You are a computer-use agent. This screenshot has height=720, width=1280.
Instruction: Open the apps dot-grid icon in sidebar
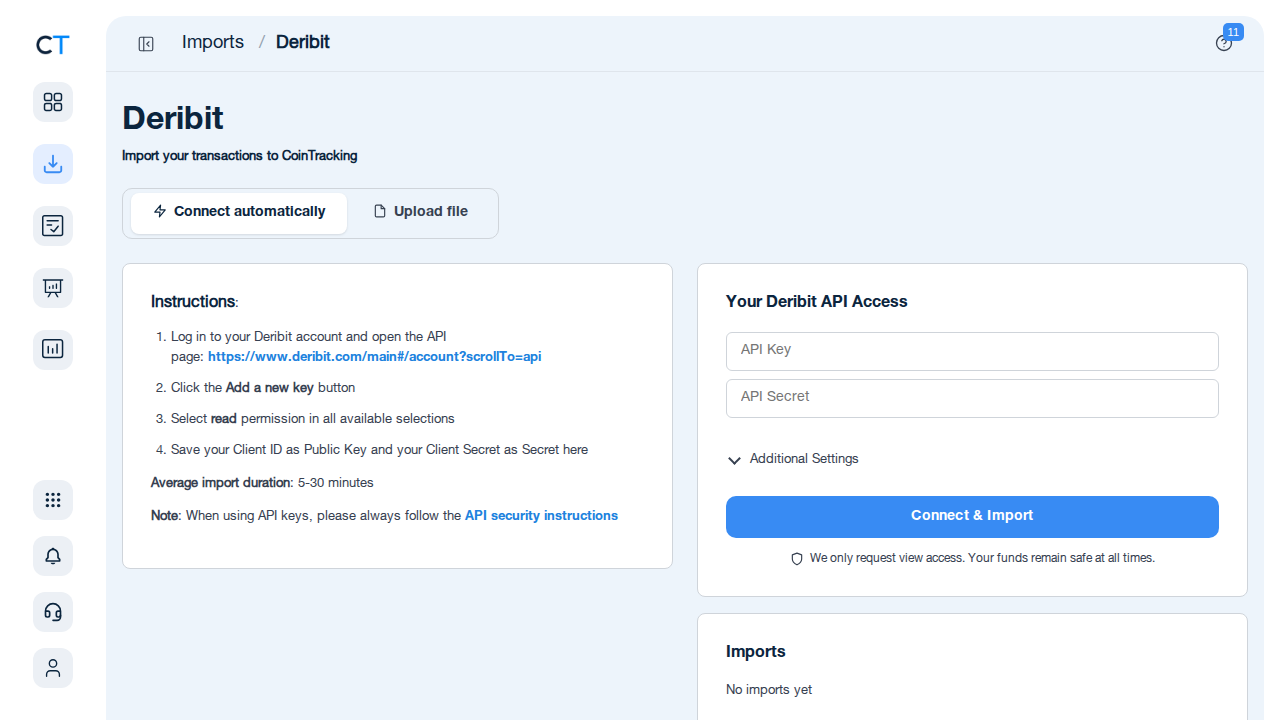53,500
